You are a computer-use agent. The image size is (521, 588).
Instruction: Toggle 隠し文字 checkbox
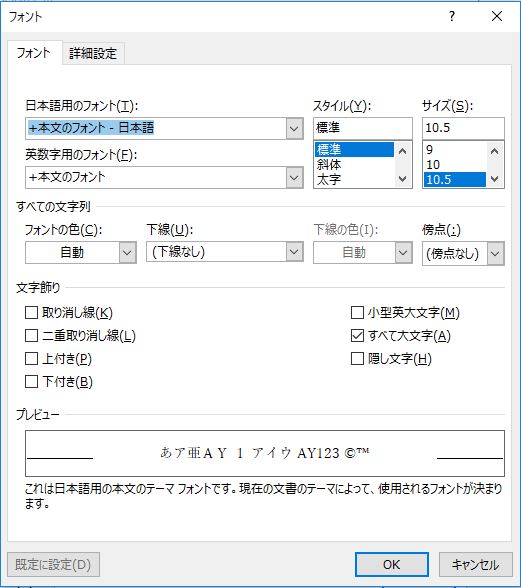coord(357,358)
